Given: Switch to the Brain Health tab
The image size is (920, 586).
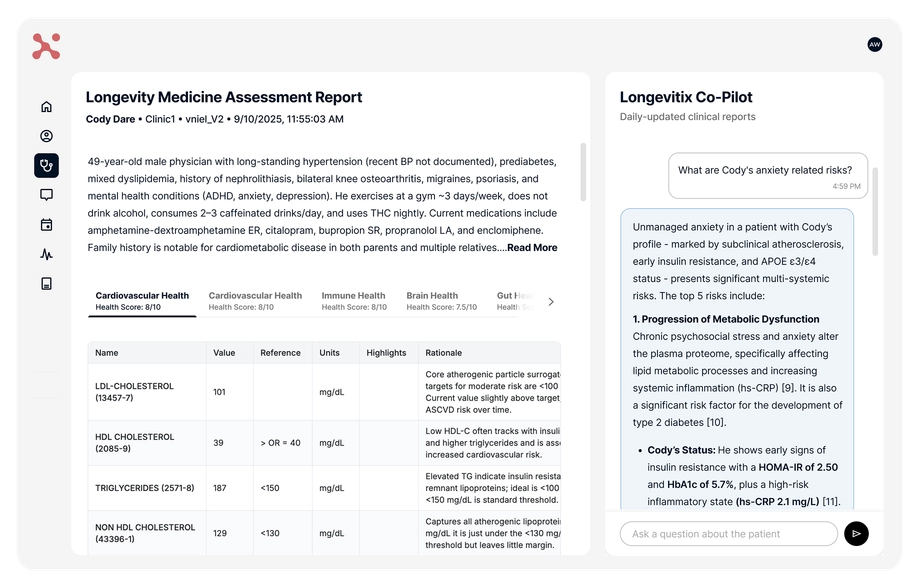Looking at the screenshot, I should click(432, 300).
